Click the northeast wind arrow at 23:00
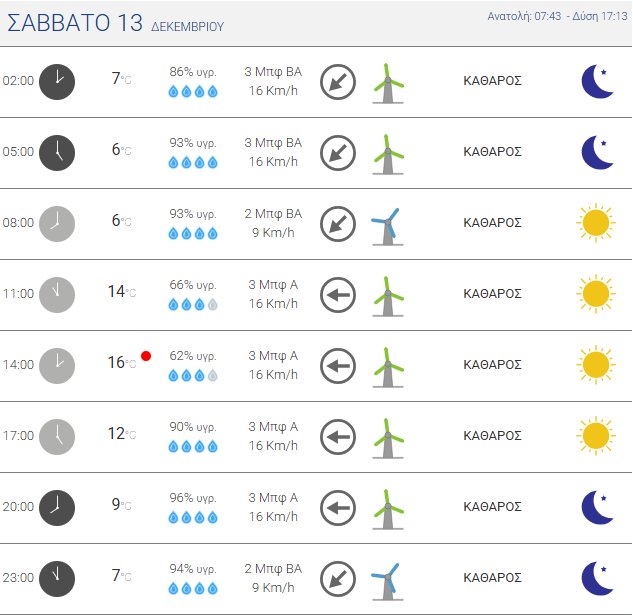Screen dimensions: 633x615 point(338,578)
